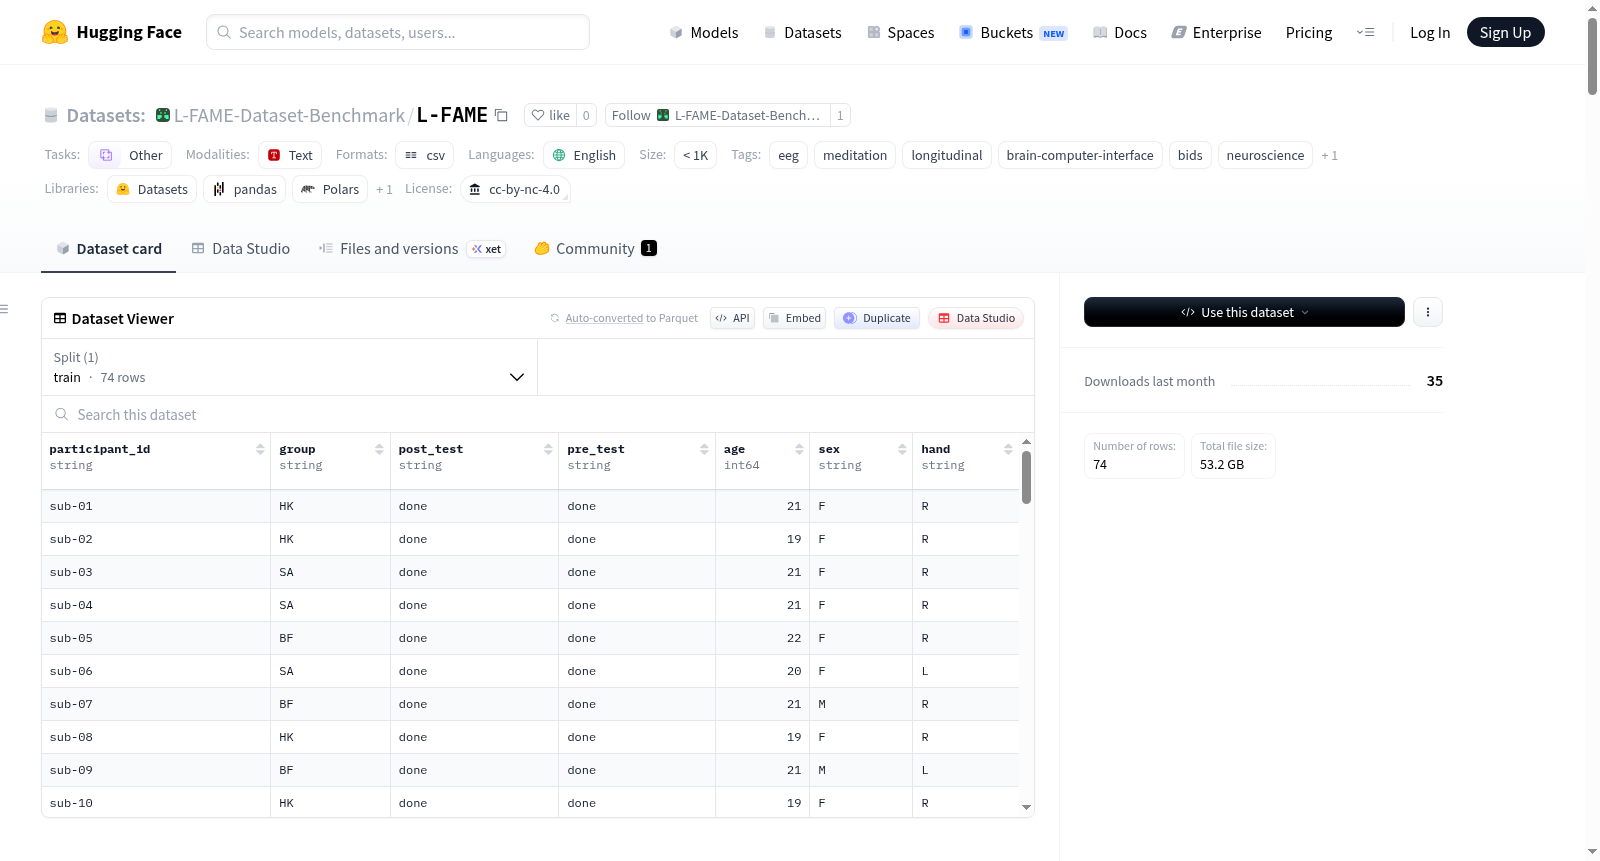Click the L-FAME-Dataset-Benchmark organization avatar
This screenshot has width=1600, height=861.
coord(163,115)
